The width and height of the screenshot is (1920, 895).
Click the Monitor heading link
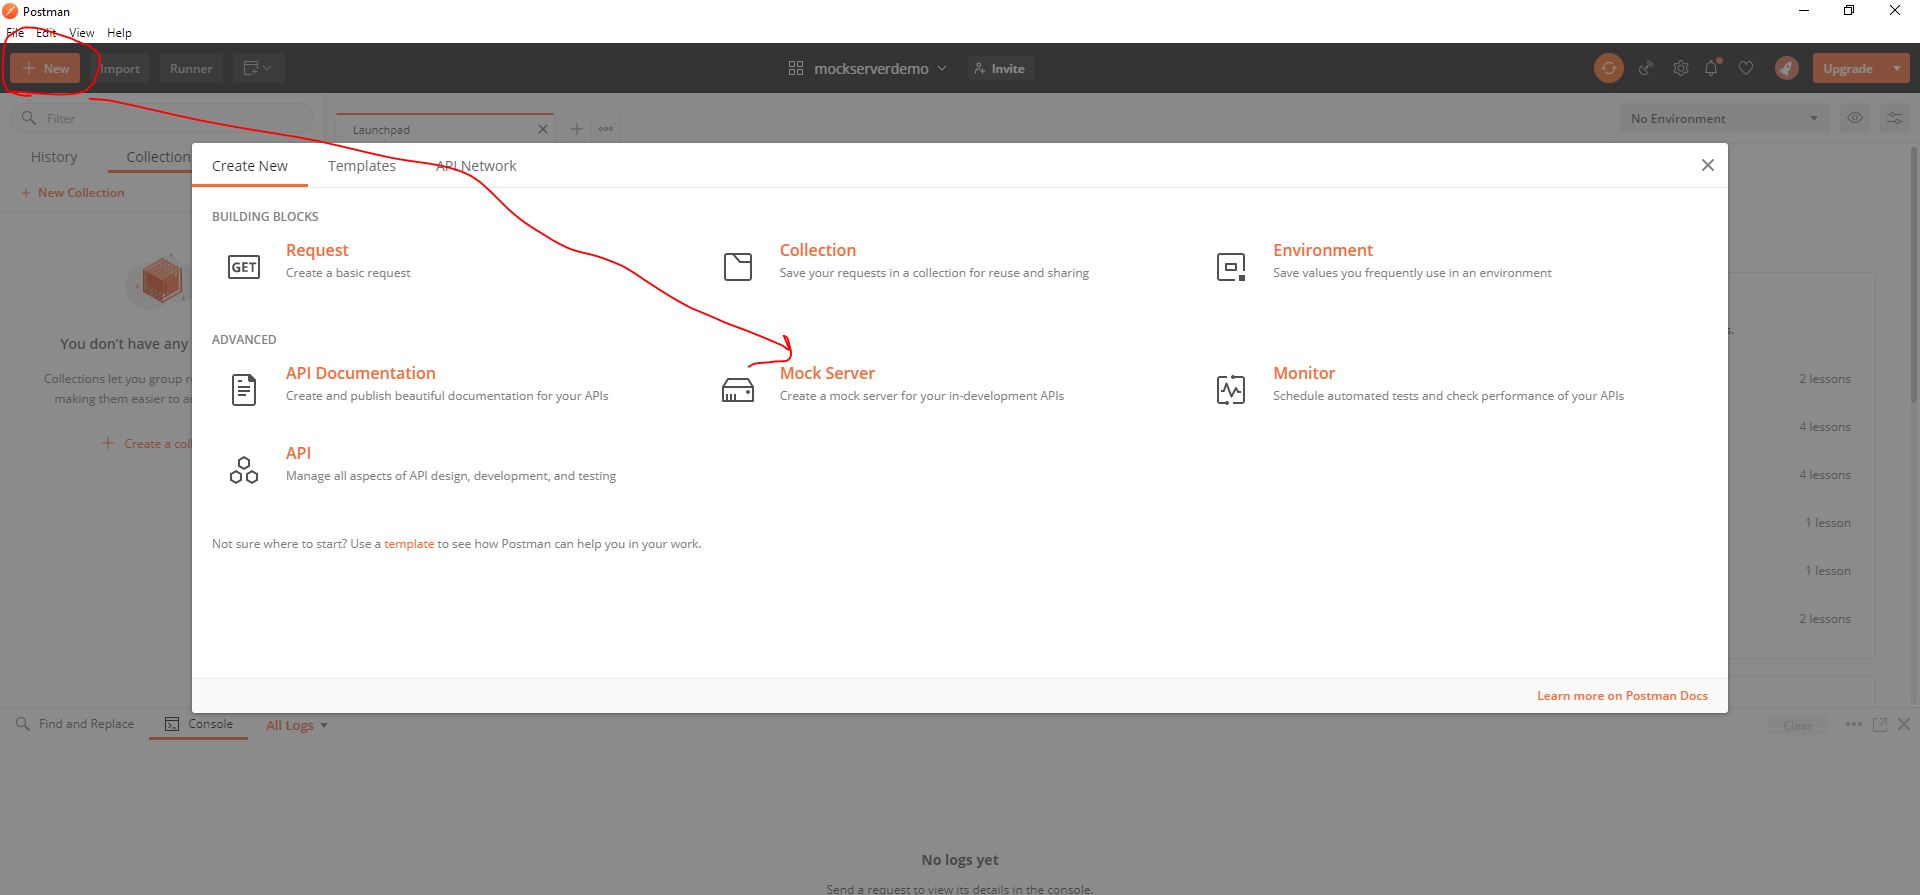click(x=1304, y=373)
